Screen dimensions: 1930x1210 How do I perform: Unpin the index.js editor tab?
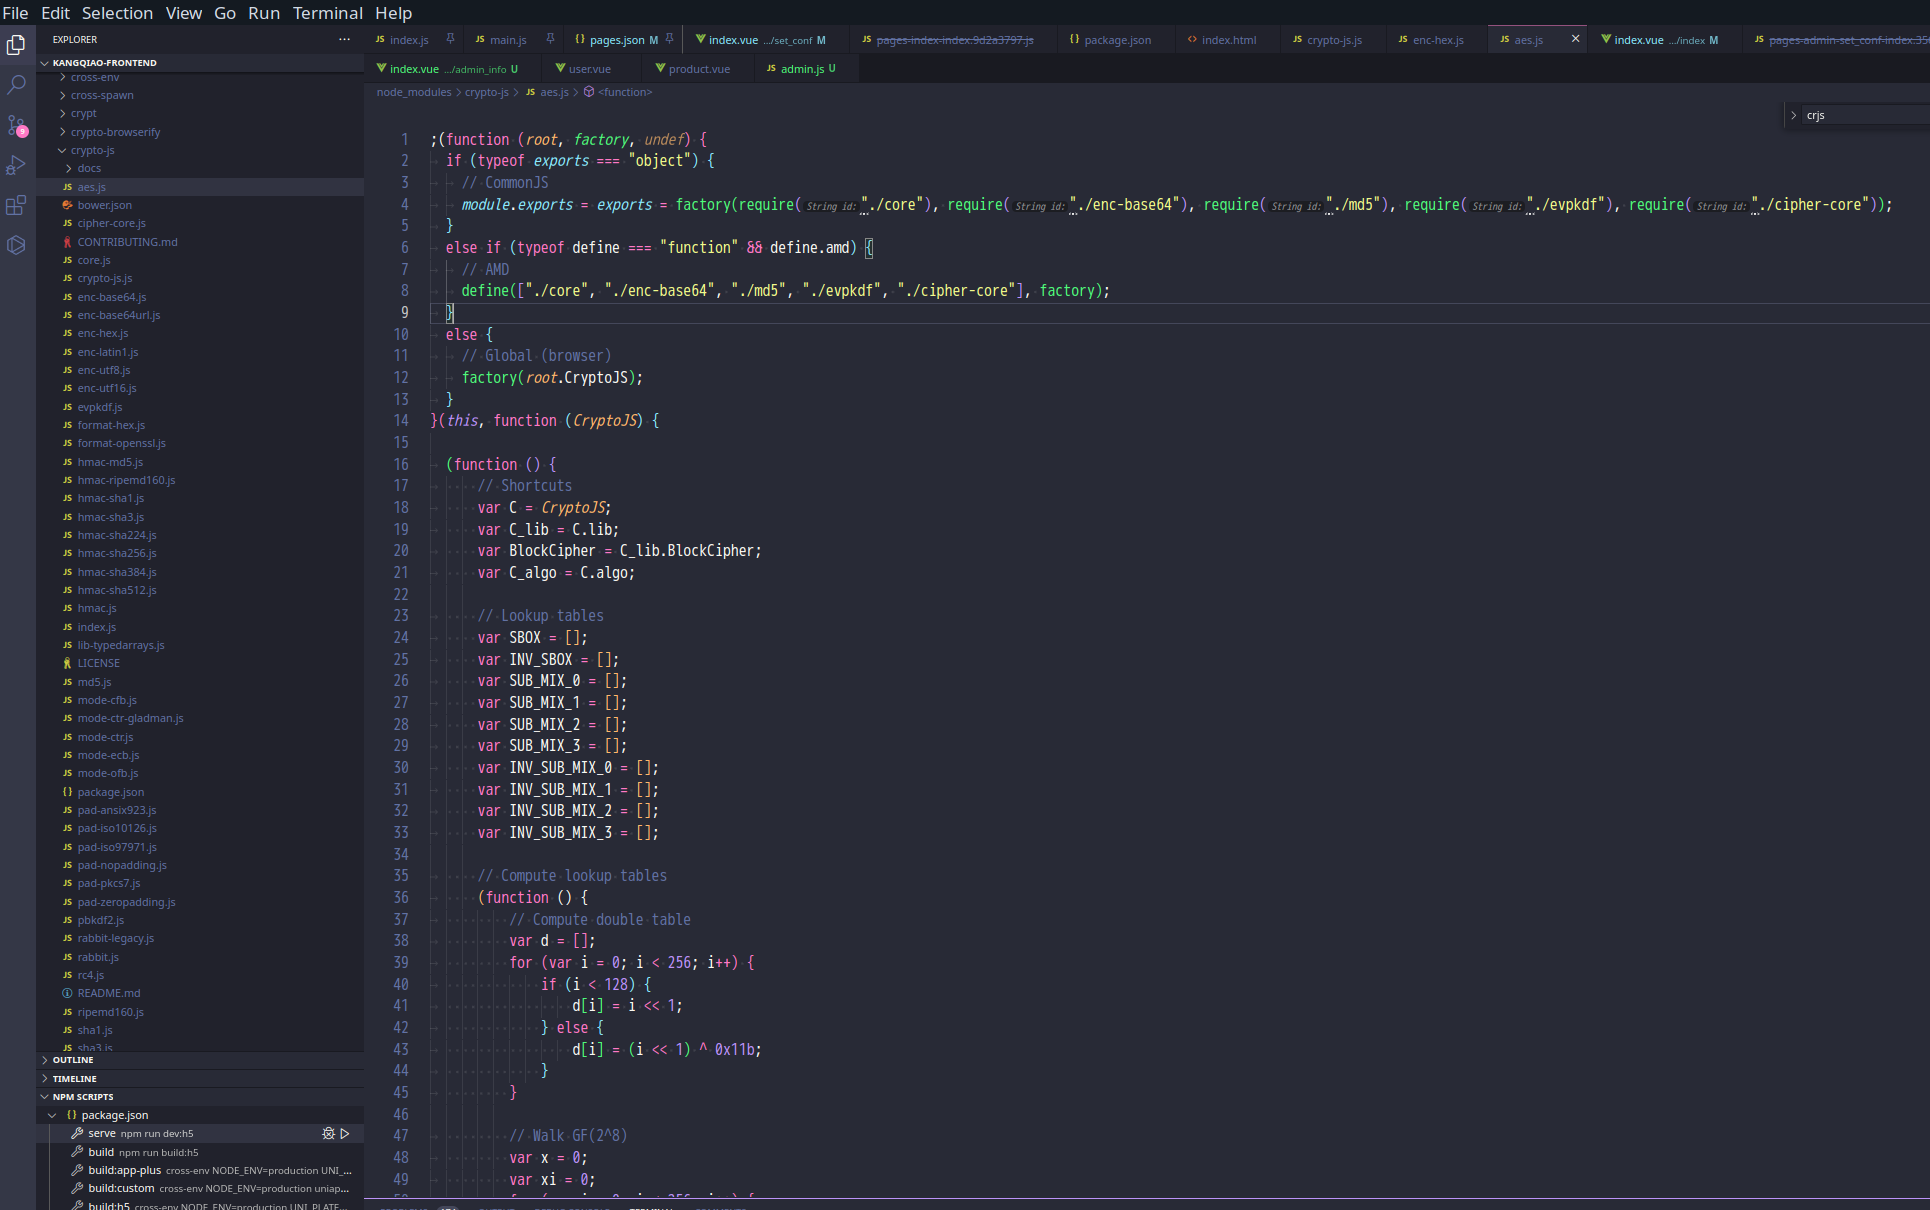pyautogui.click(x=451, y=39)
